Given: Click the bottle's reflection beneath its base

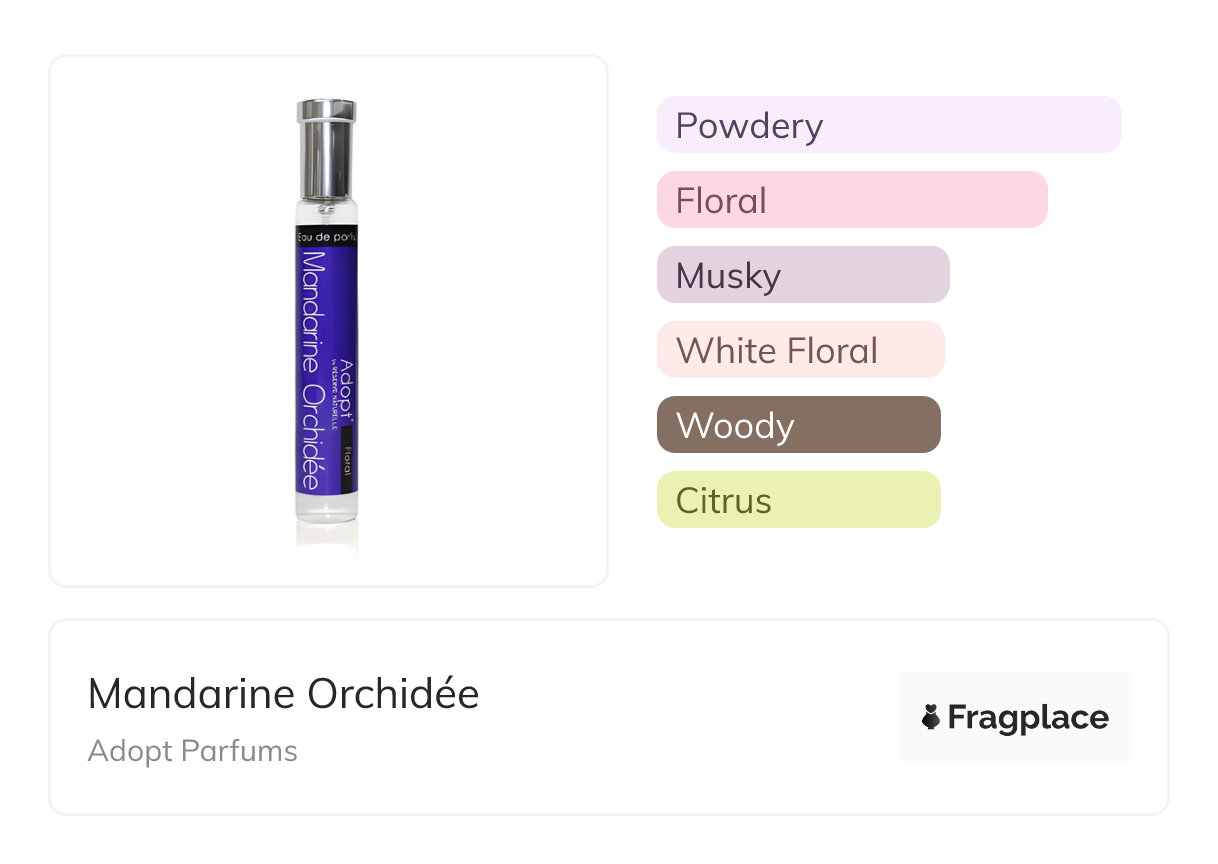Looking at the screenshot, I should point(326,540).
